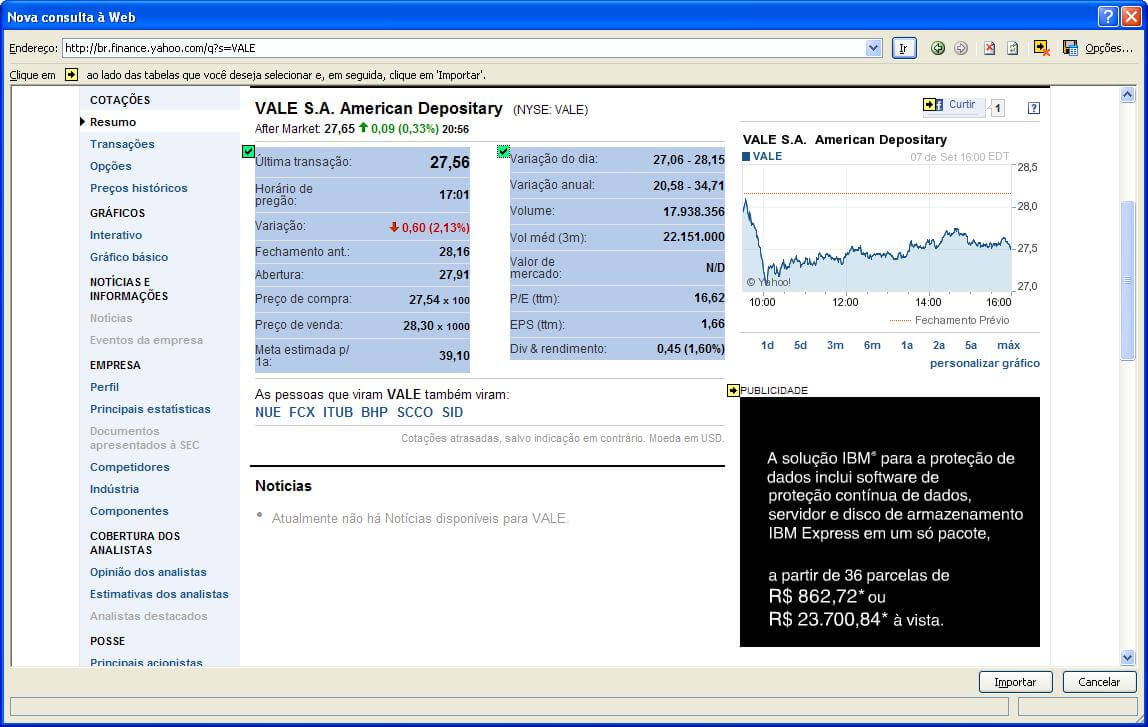Select the 5a chart range
This screenshot has width=1148, height=727.
coord(971,345)
